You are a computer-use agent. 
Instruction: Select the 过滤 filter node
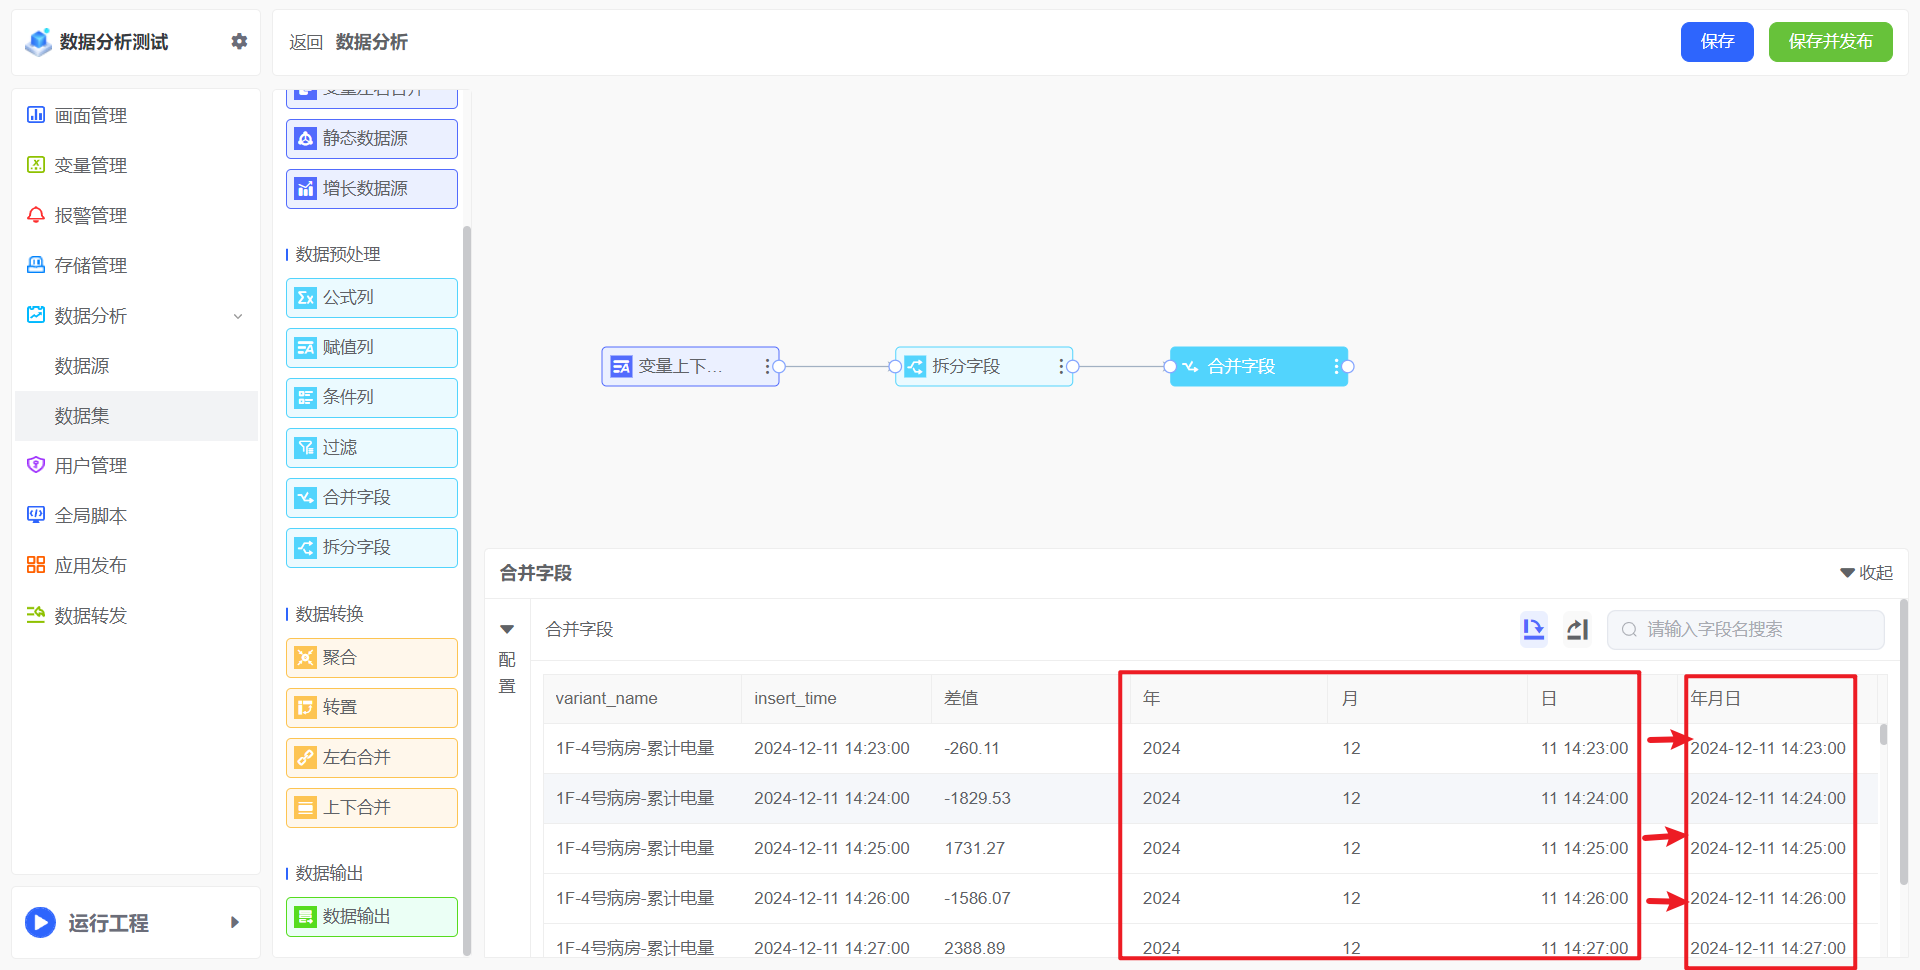[x=371, y=448]
